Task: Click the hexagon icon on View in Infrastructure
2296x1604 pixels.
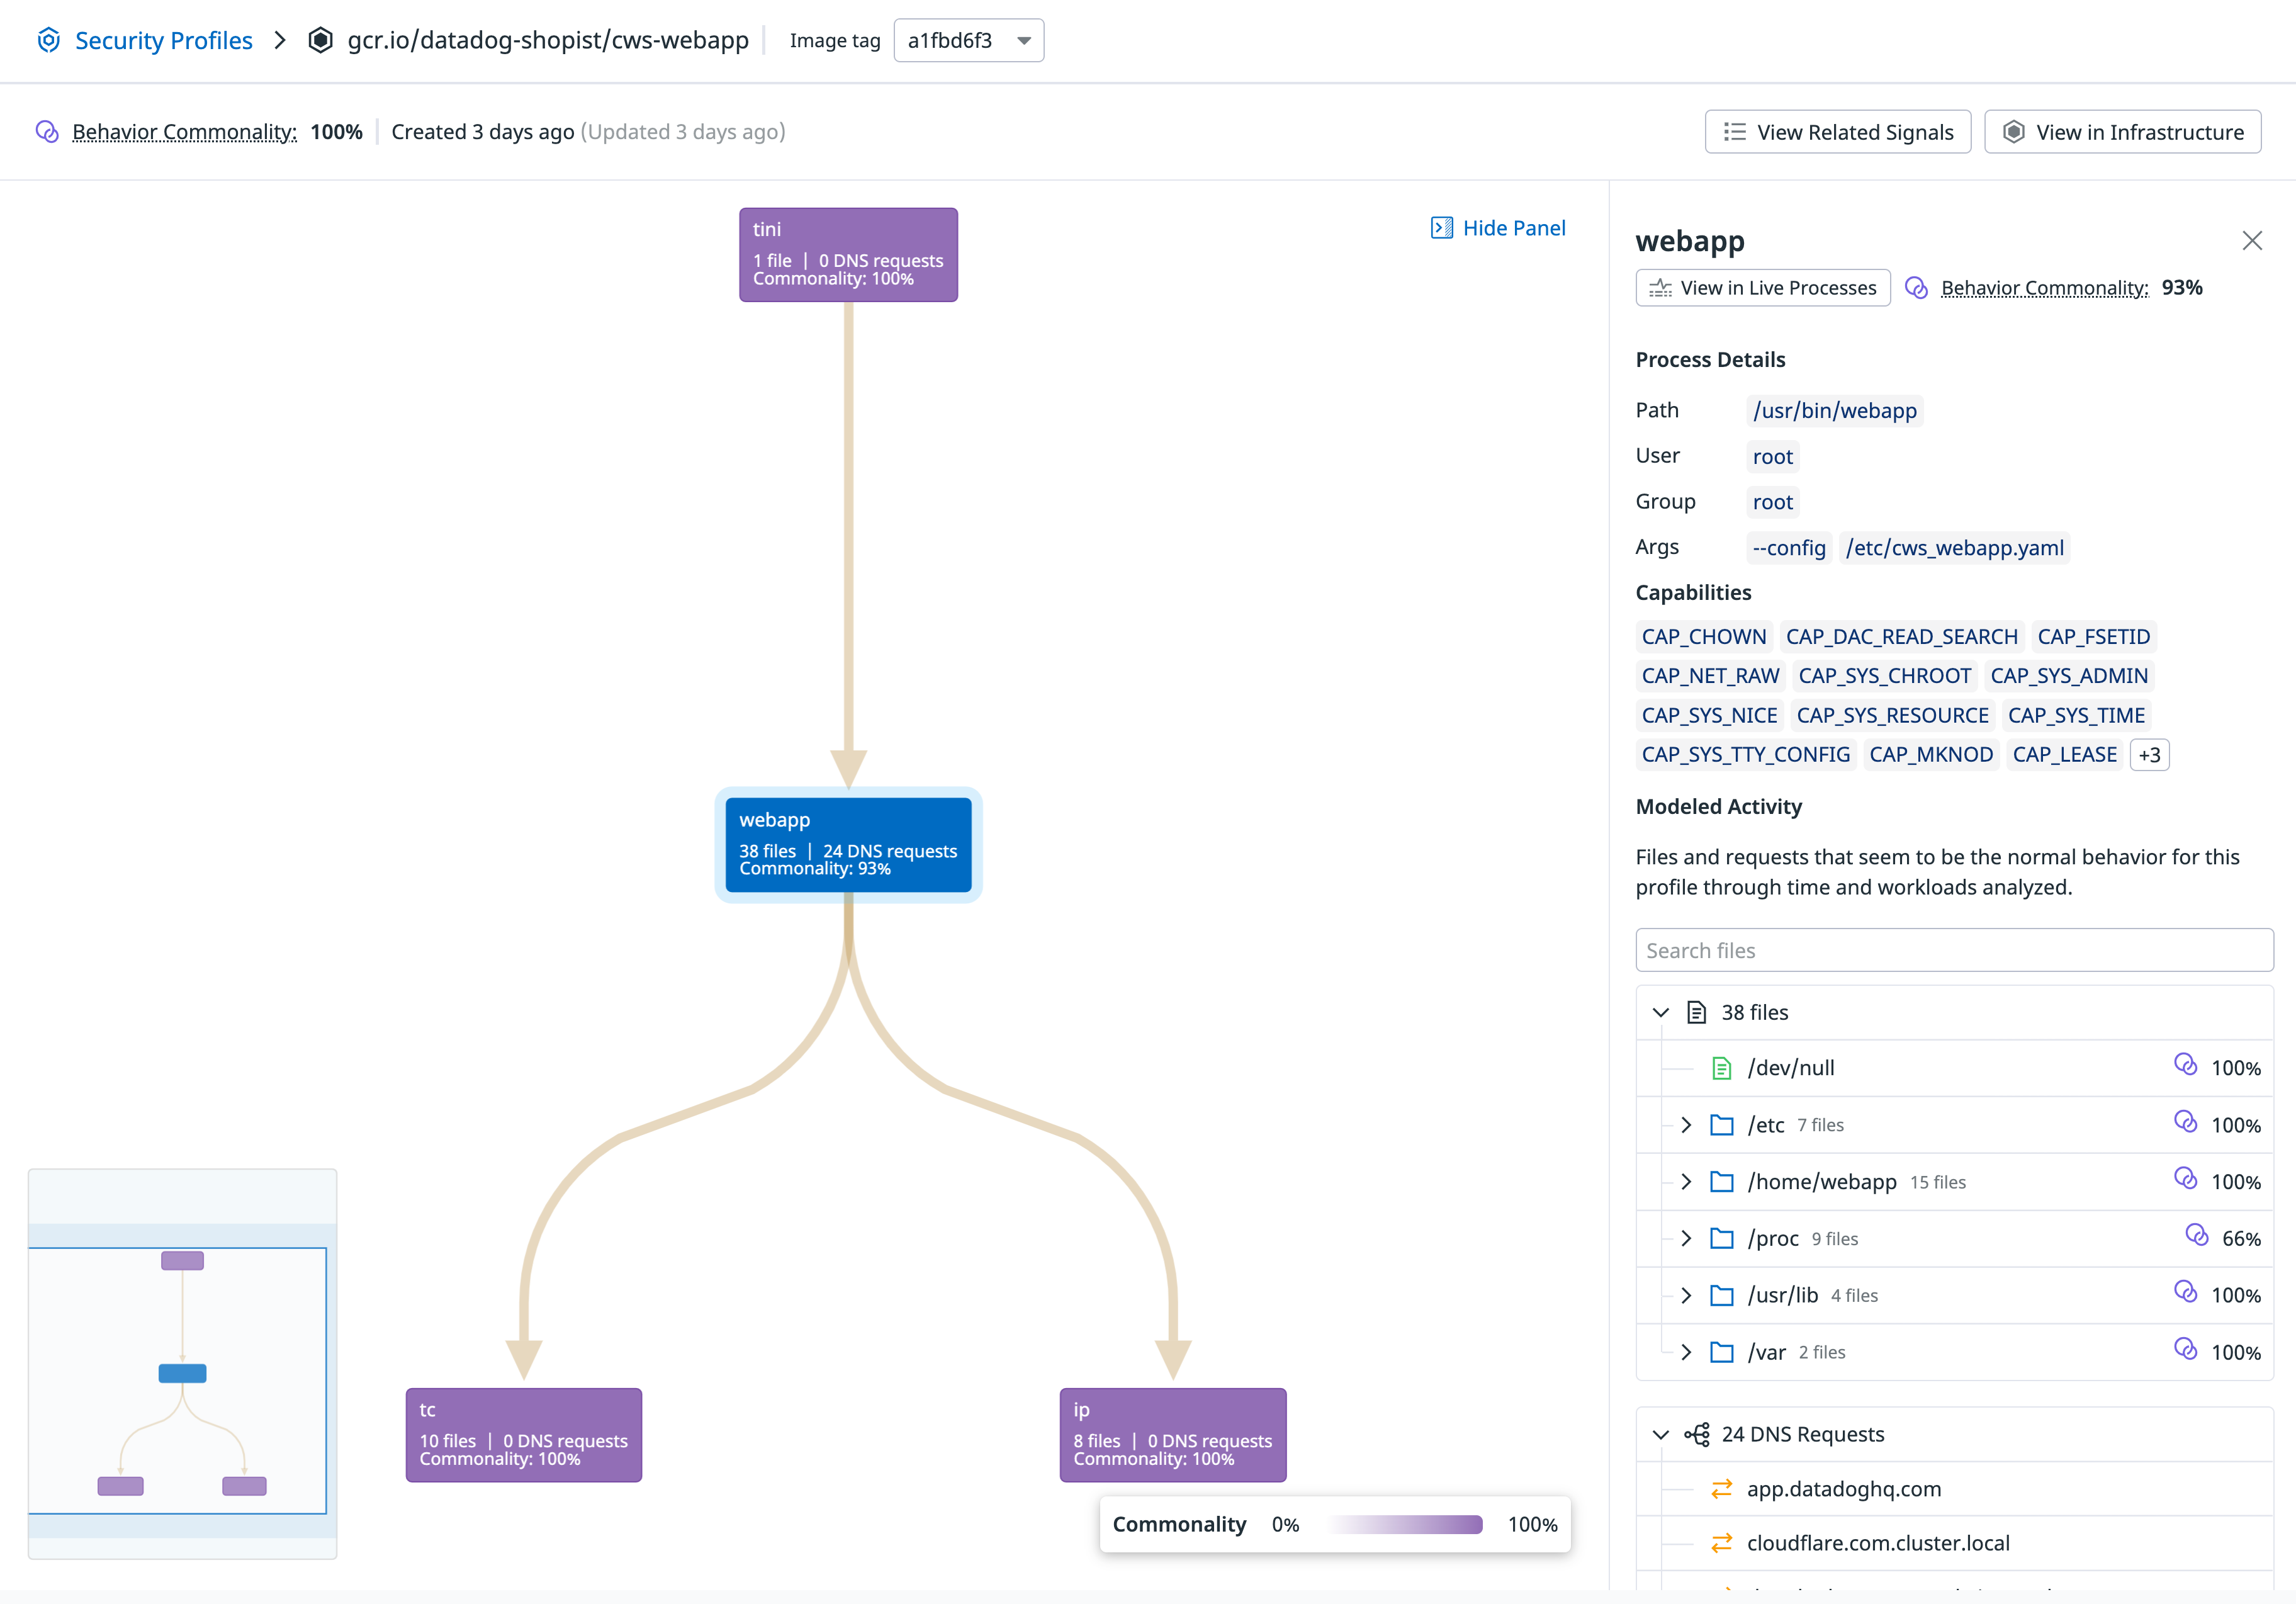Action: pyautogui.click(x=2014, y=131)
